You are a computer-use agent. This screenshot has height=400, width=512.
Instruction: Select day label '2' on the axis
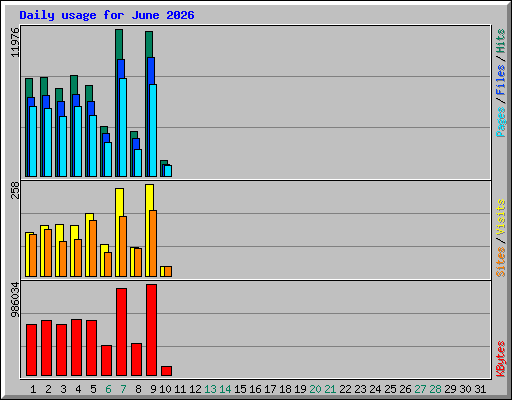click(48, 389)
